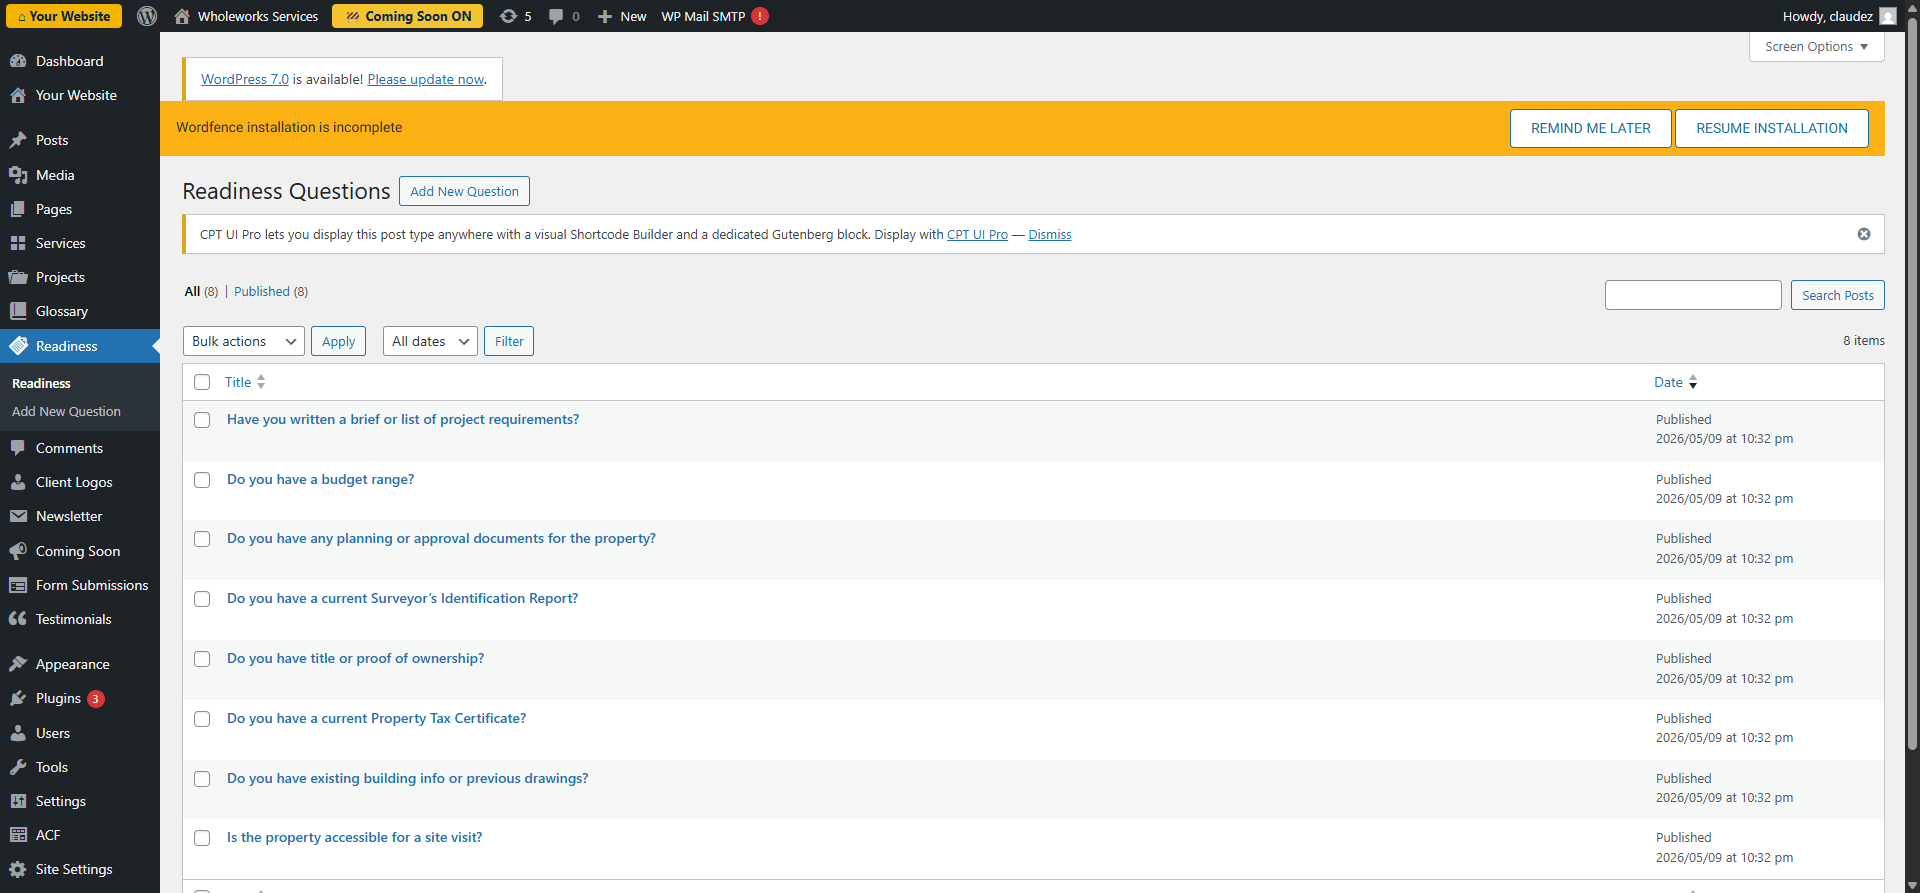Toggle the select-all checkbox beside Title header
The height and width of the screenshot is (893, 1920).
(x=202, y=382)
